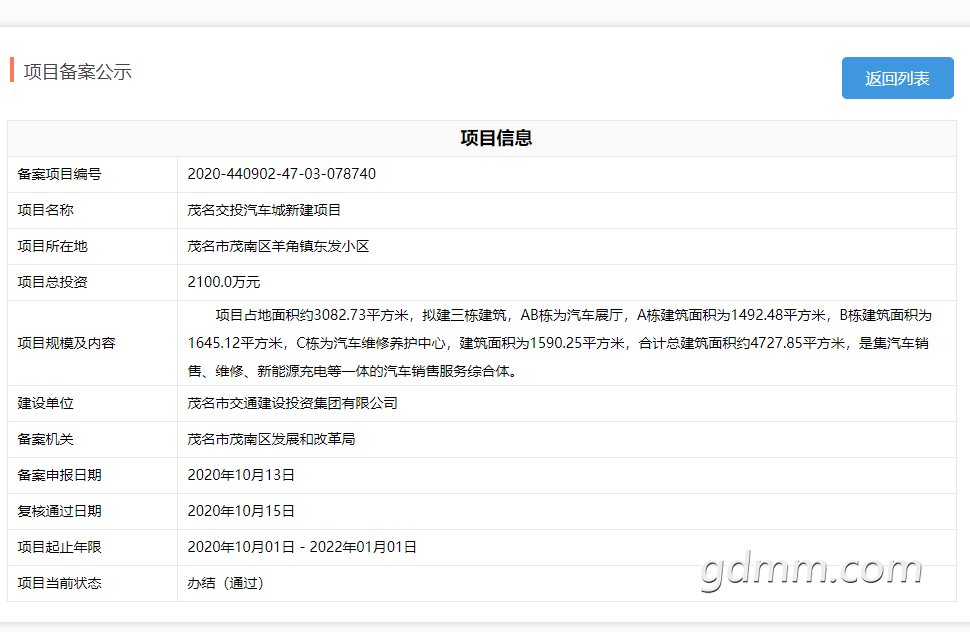Select the status value 办结（通过）
This screenshot has width=970, height=632.
pyautogui.click(x=226, y=583)
